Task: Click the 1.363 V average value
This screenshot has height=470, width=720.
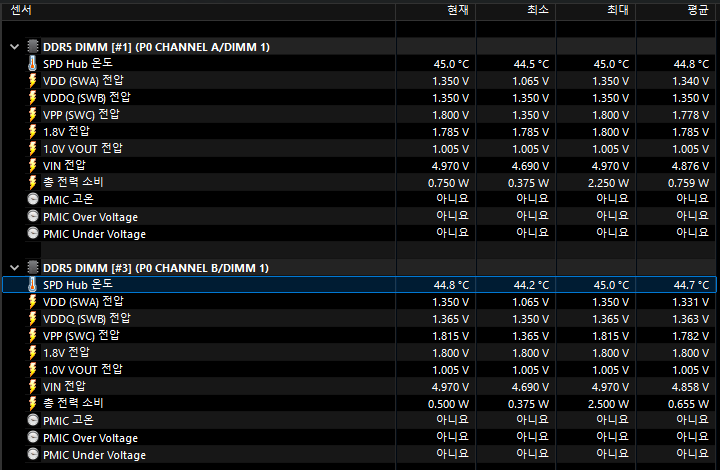Action: pos(691,319)
